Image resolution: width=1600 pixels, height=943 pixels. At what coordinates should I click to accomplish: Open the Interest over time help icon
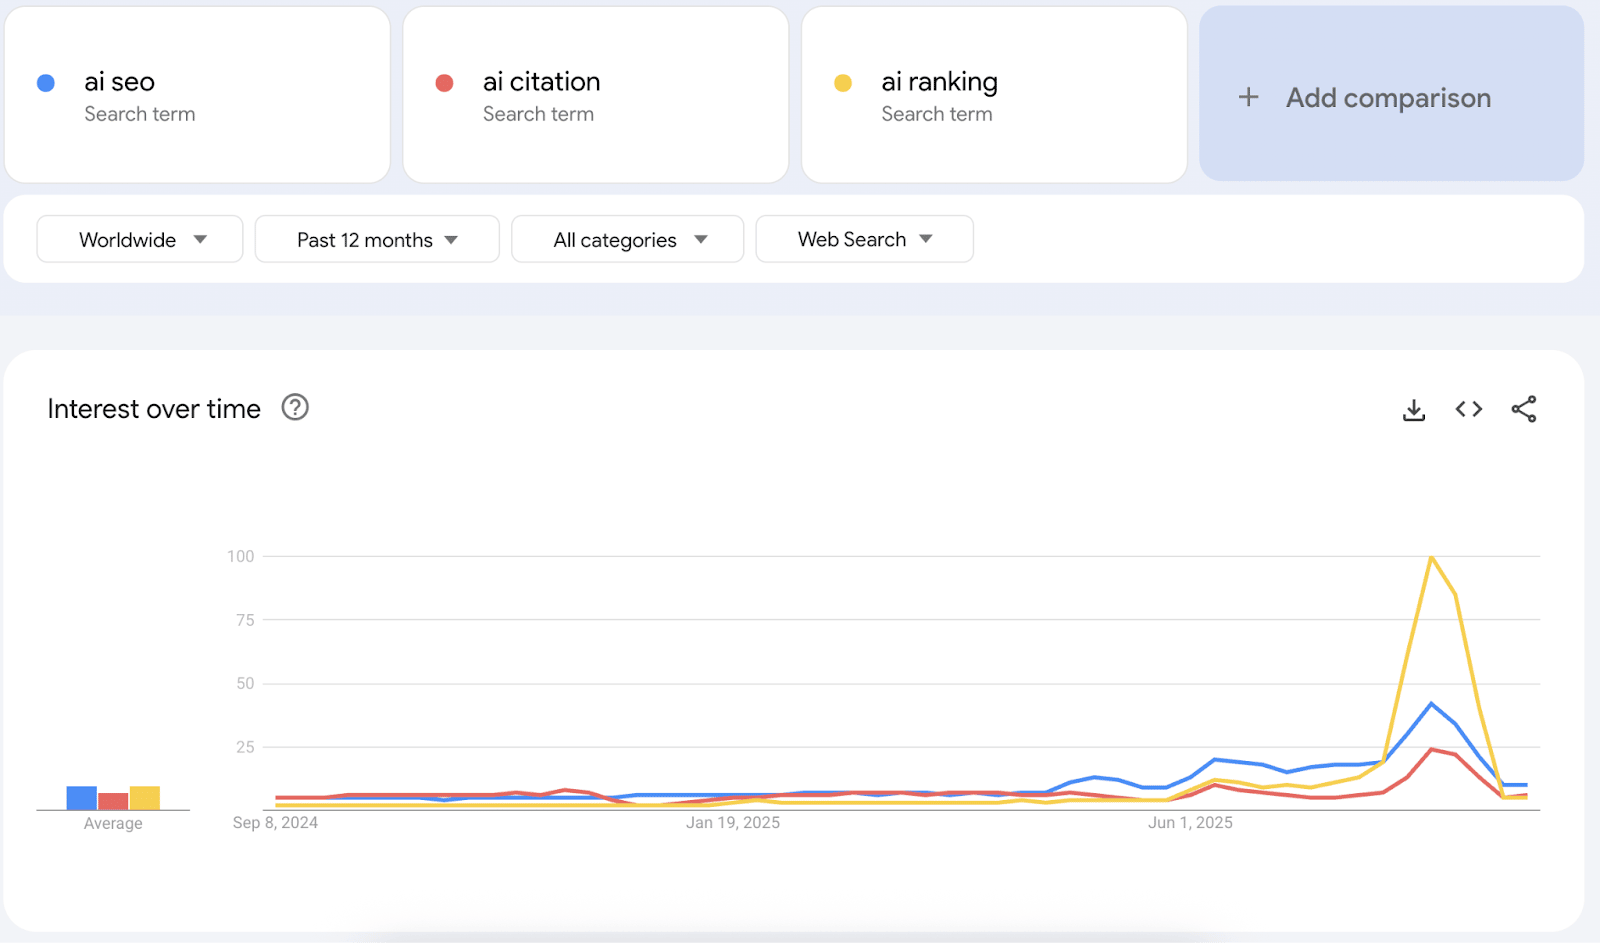295,408
